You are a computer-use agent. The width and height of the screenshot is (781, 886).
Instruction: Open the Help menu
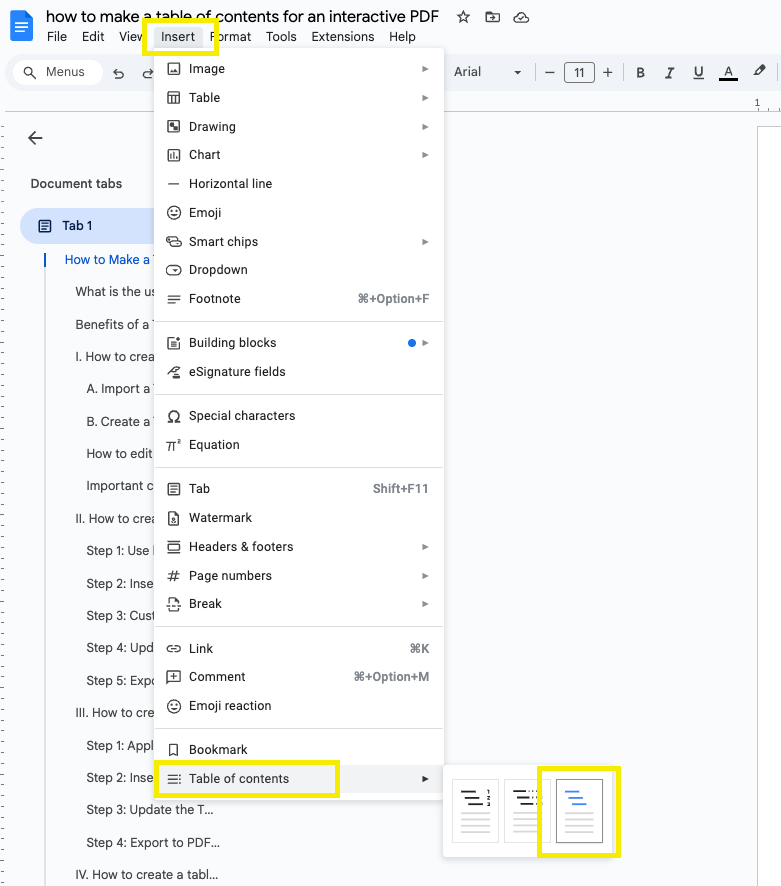tap(402, 37)
